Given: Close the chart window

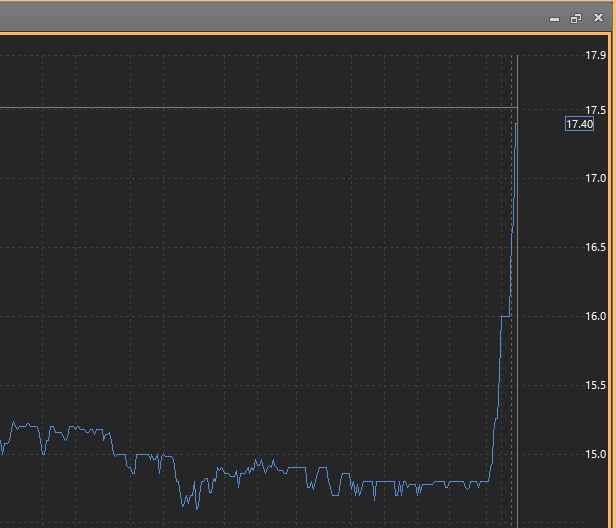Looking at the screenshot, I should [598, 18].
